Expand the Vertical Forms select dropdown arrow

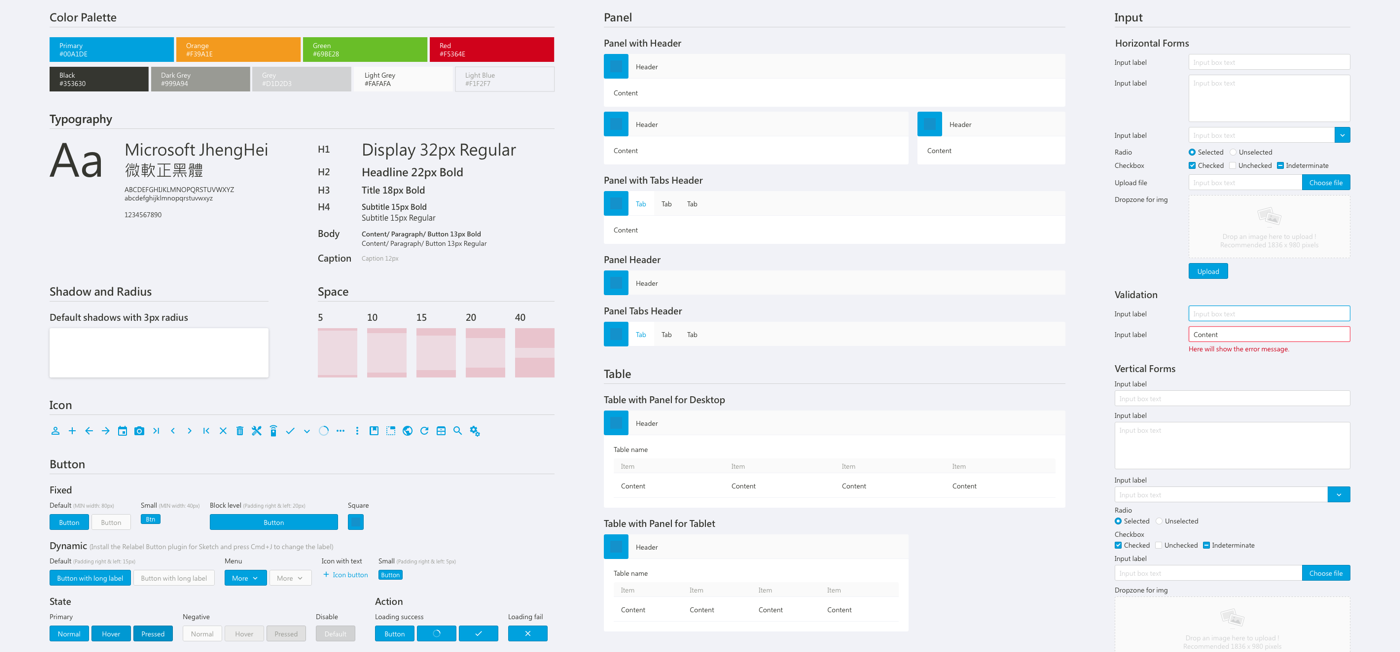click(x=1338, y=494)
